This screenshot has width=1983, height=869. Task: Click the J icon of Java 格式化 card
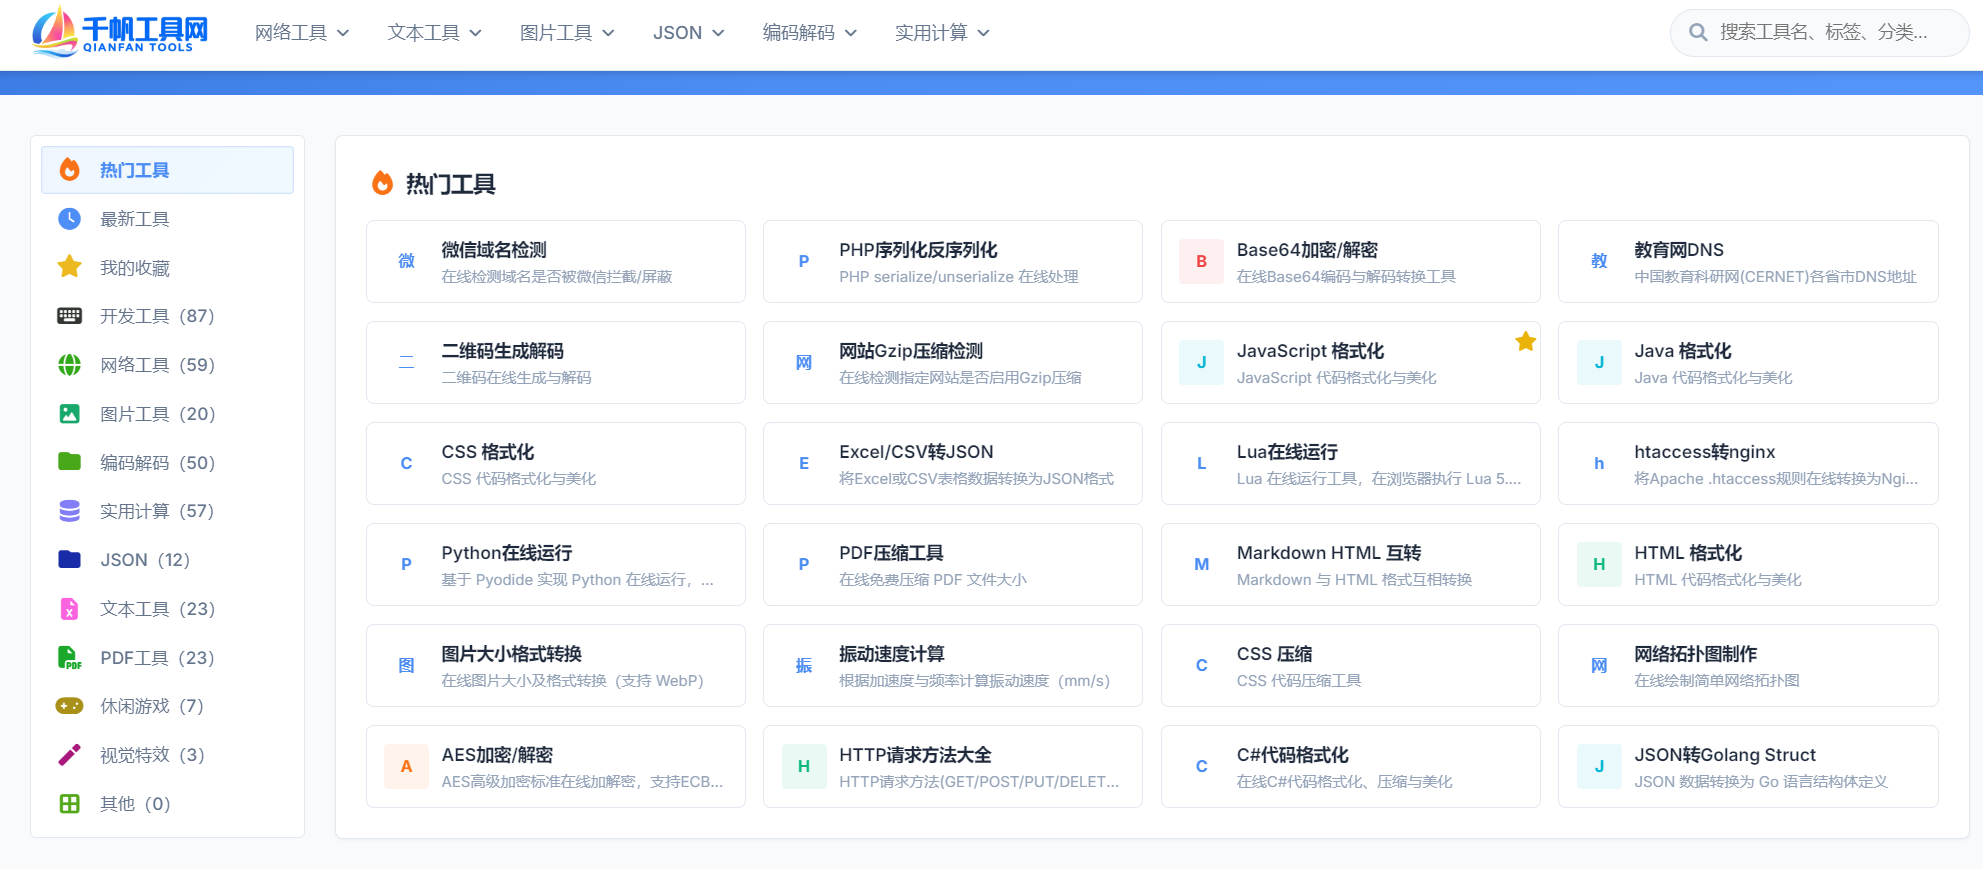point(1599,362)
